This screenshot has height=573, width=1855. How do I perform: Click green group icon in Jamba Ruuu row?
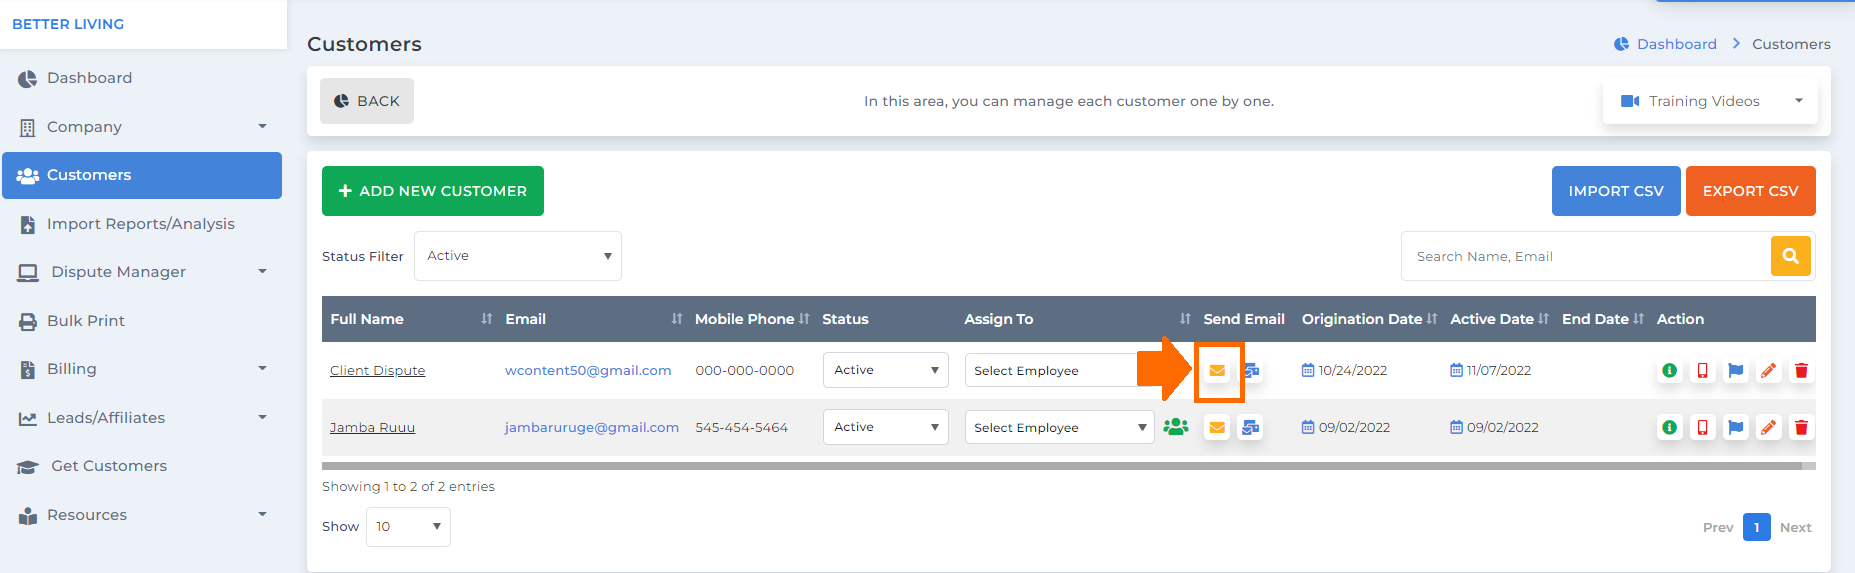(1176, 427)
